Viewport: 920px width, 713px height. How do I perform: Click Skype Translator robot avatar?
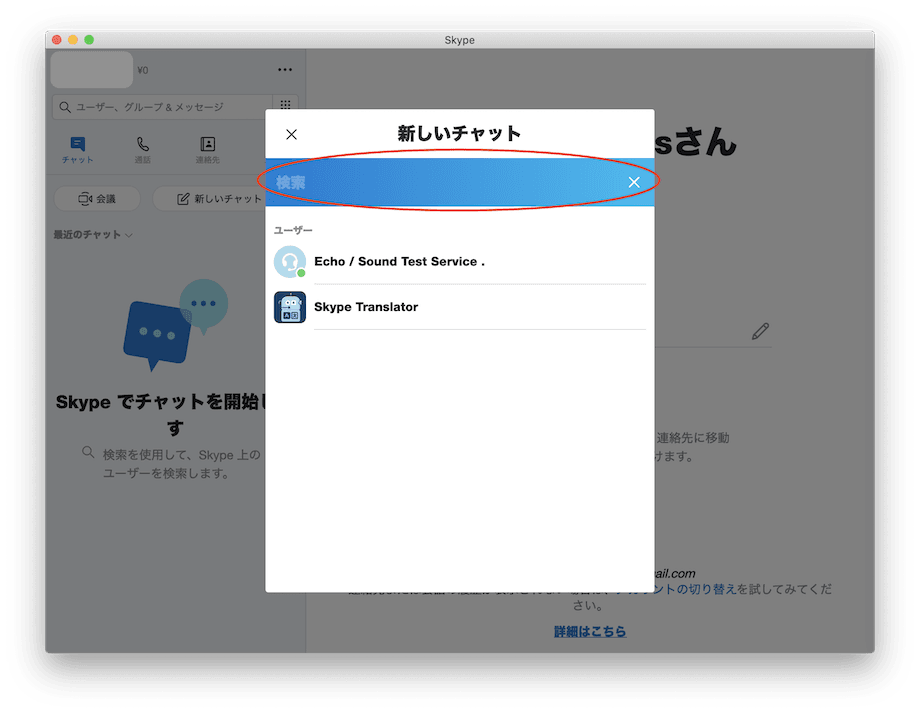(290, 307)
